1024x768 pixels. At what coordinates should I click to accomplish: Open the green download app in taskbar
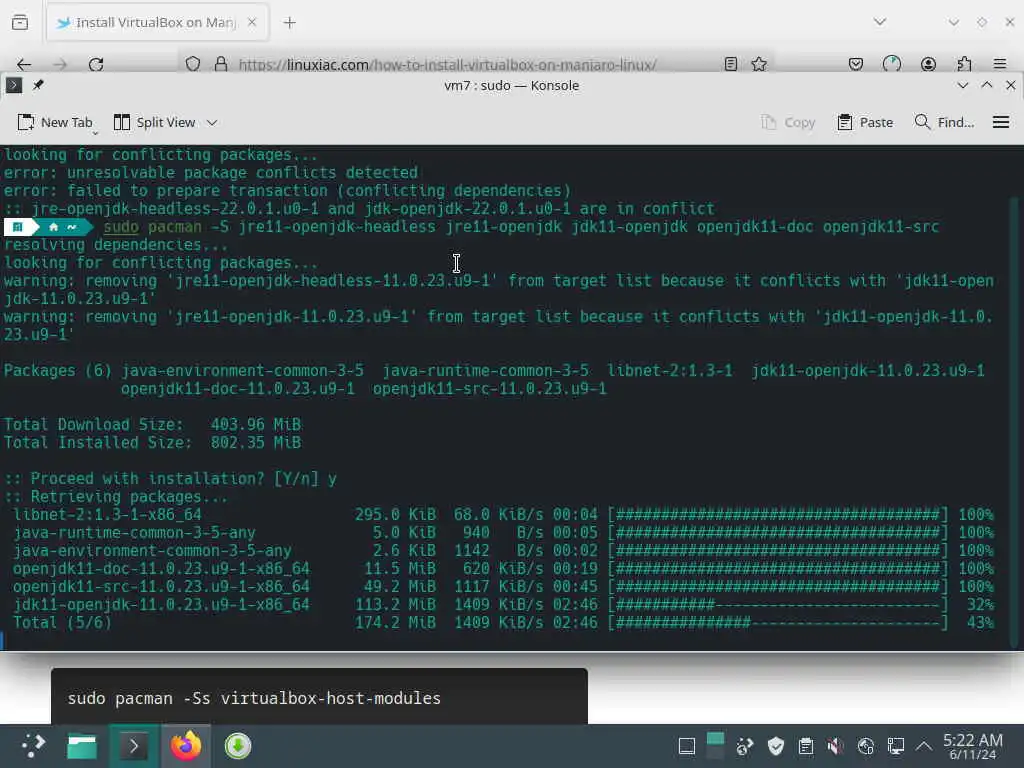[x=238, y=746]
